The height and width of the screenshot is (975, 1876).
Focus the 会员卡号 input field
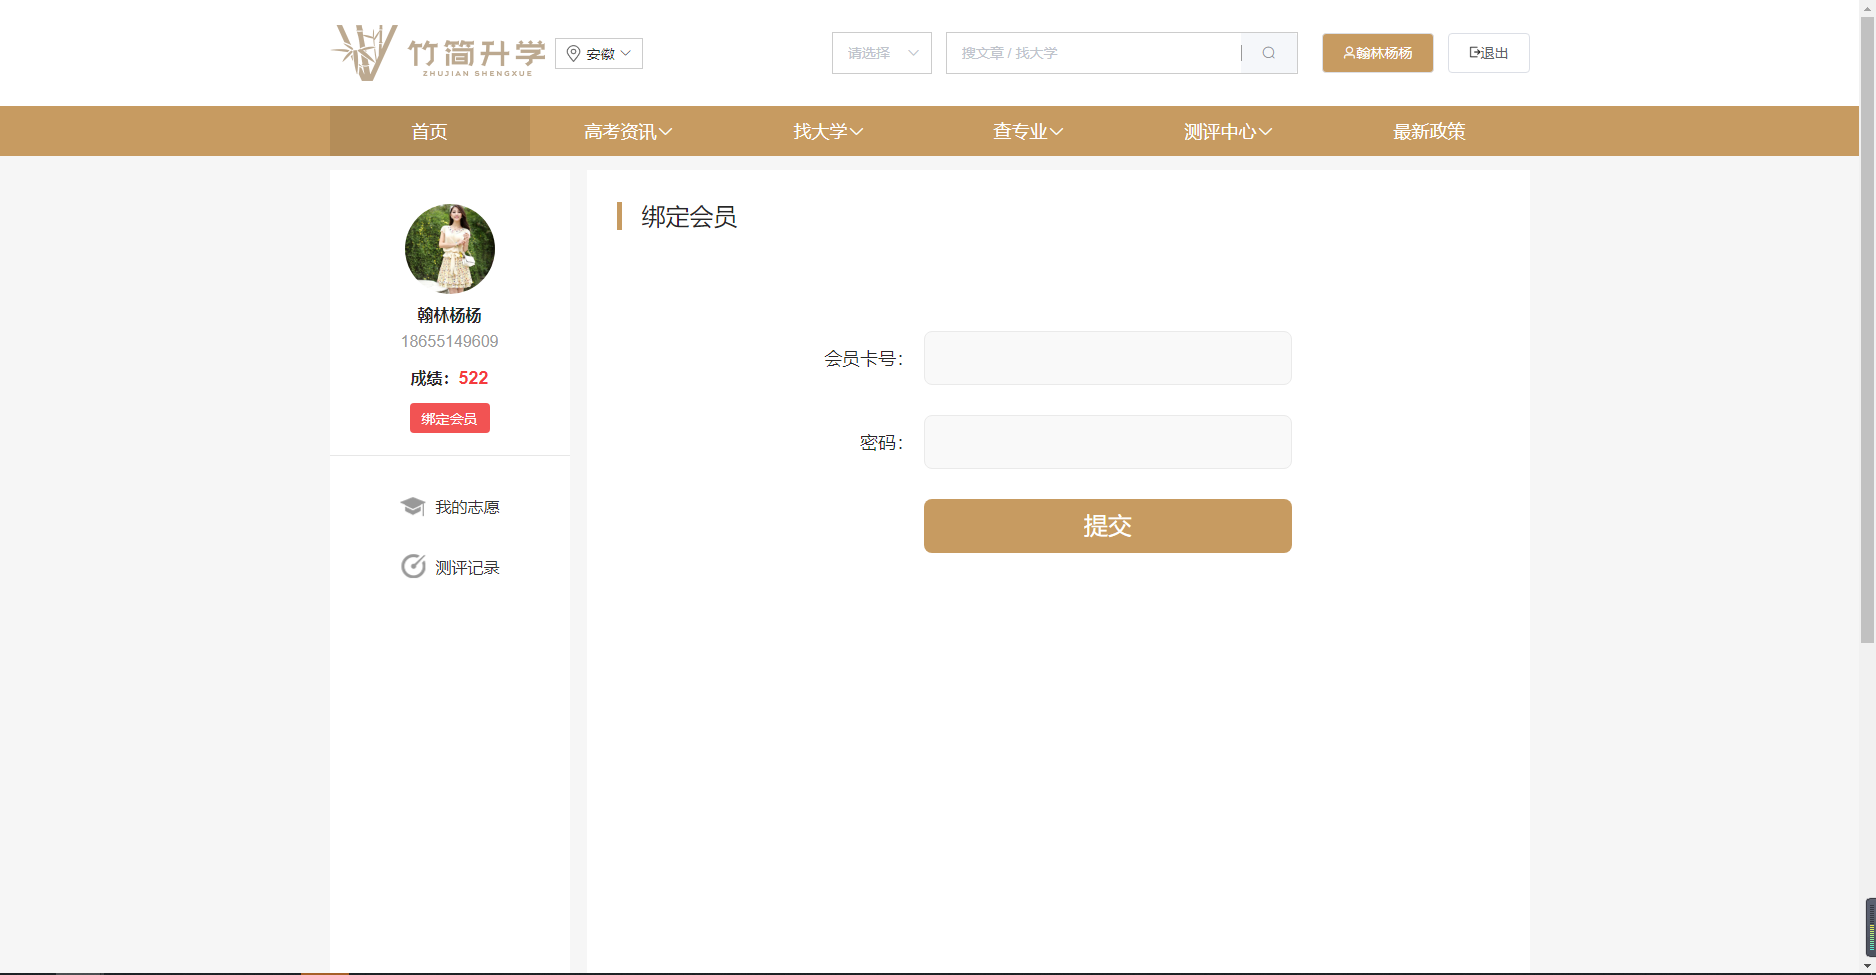(1107, 358)
